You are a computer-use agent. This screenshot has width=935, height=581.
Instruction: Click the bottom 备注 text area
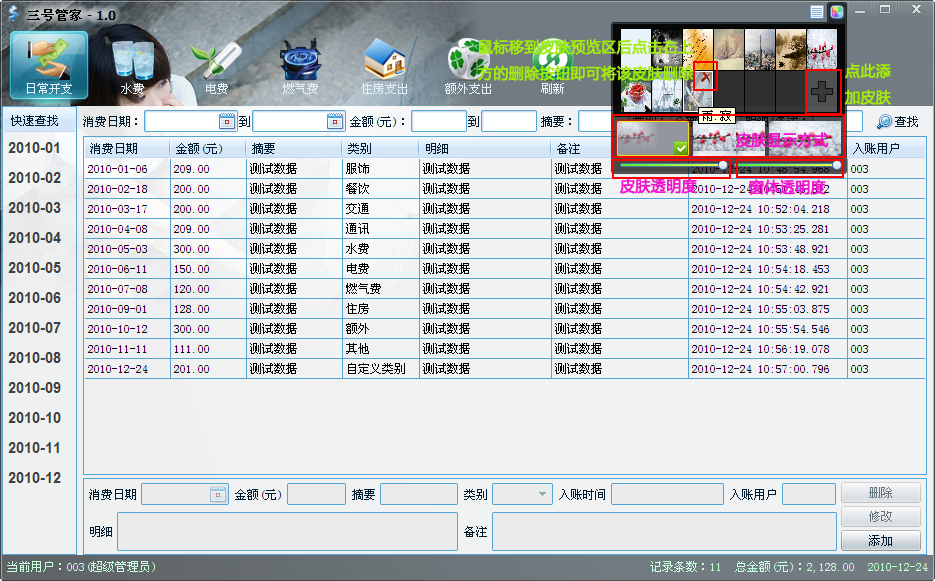[x=664, y=531]
